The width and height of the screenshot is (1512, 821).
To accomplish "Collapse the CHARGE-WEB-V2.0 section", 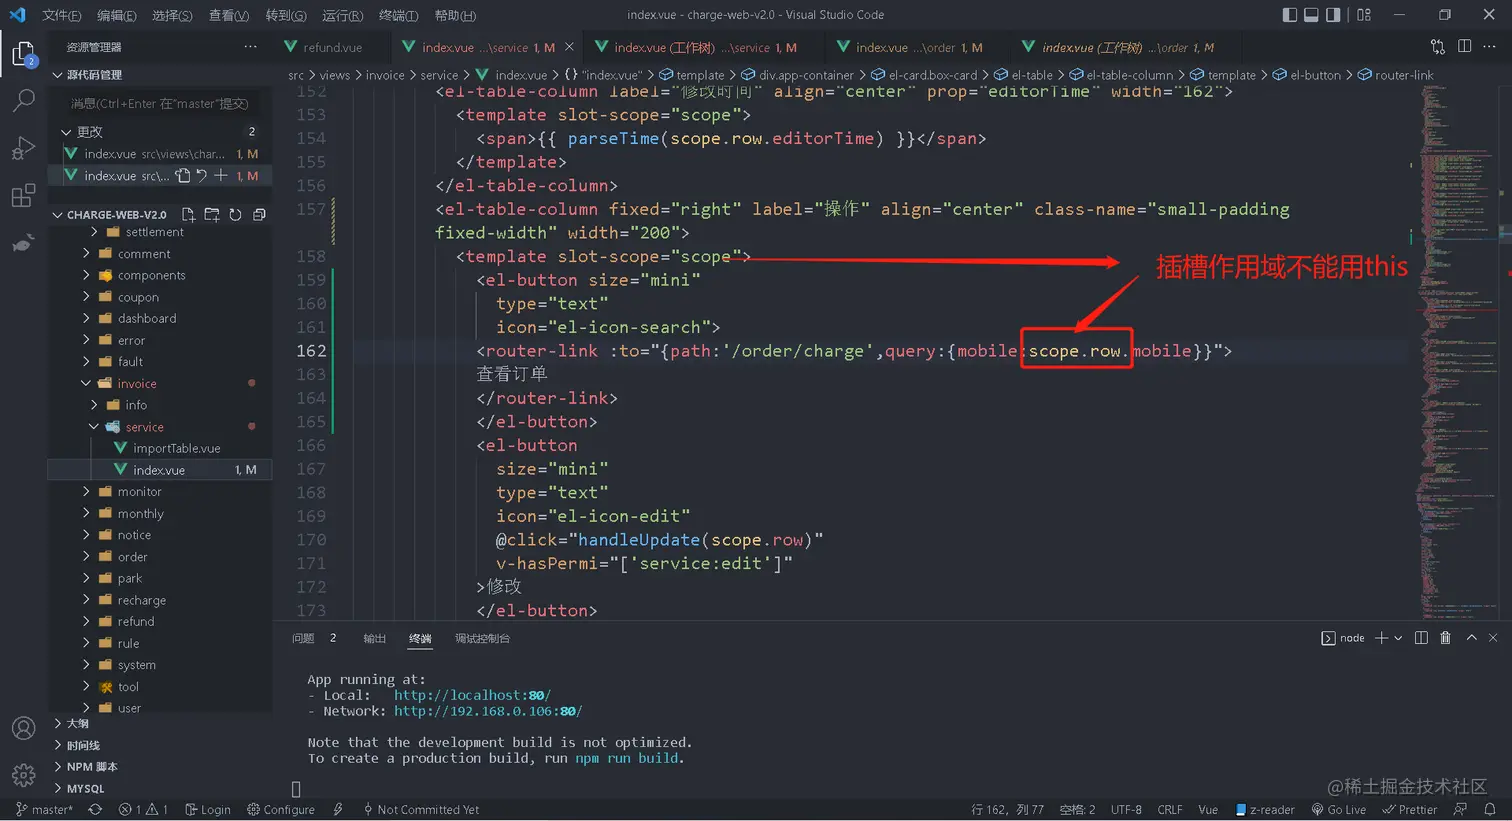I will tap(58, 215).
